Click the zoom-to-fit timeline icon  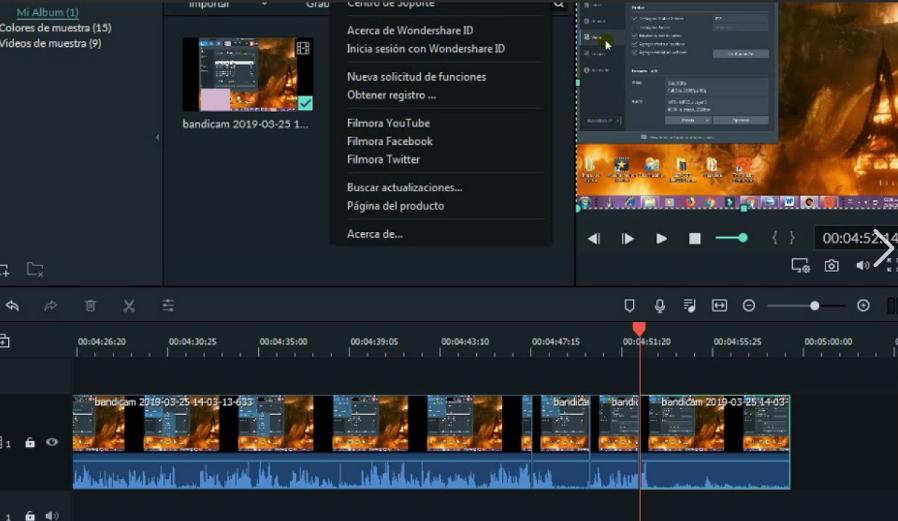pos(719,306)
